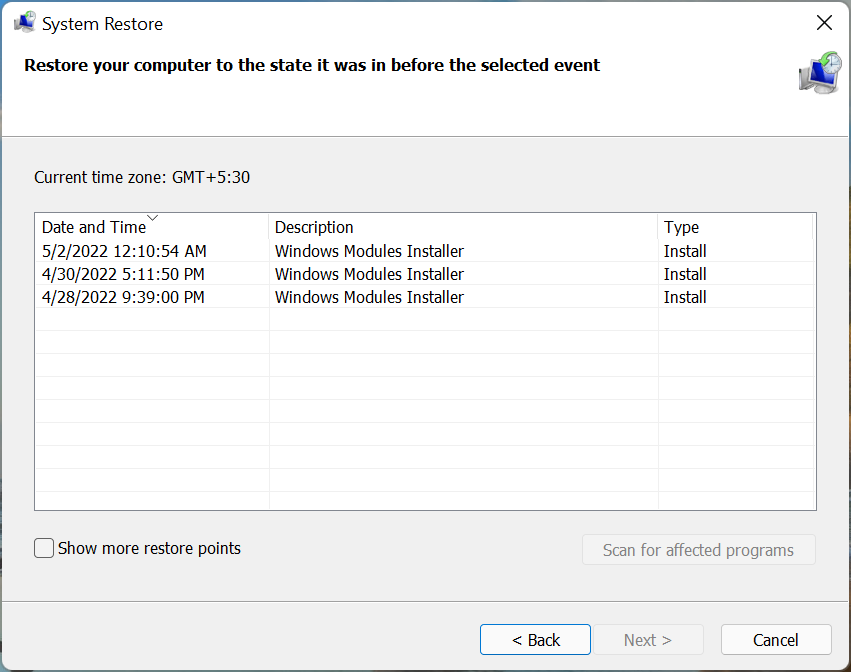Sort restore points by Type column
Viewport: 851px width, 672px height.
682,227
